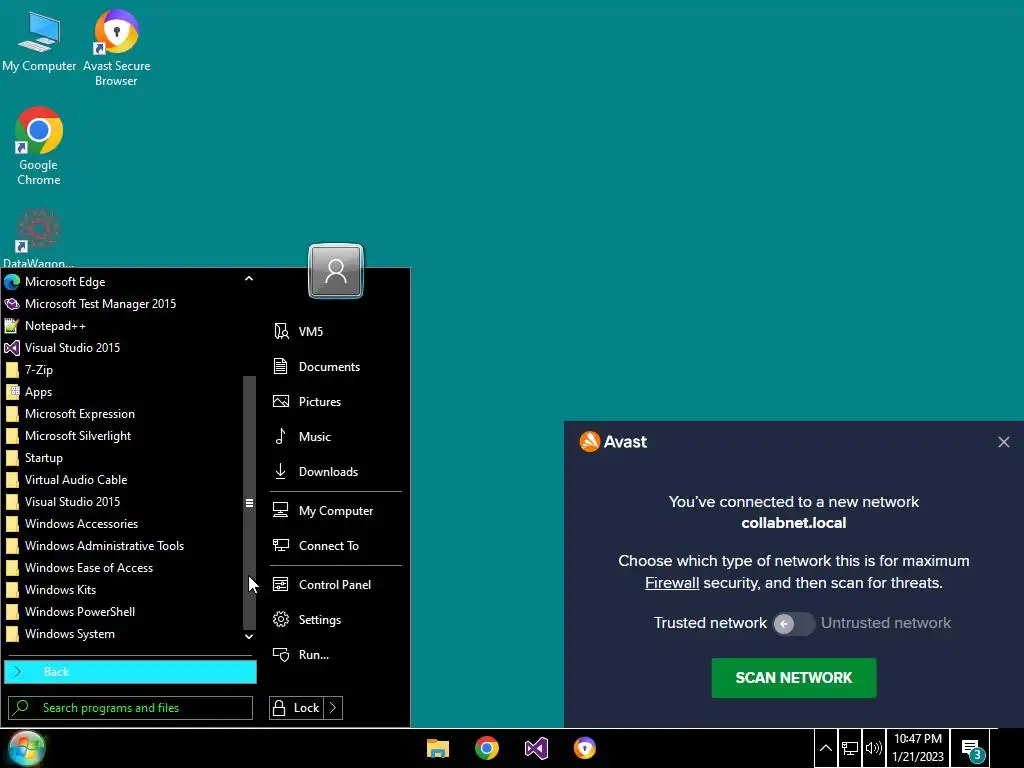Open Avast Secure Browser from taskbar
The image size is (1024, 768).
(x=584, y=748)
